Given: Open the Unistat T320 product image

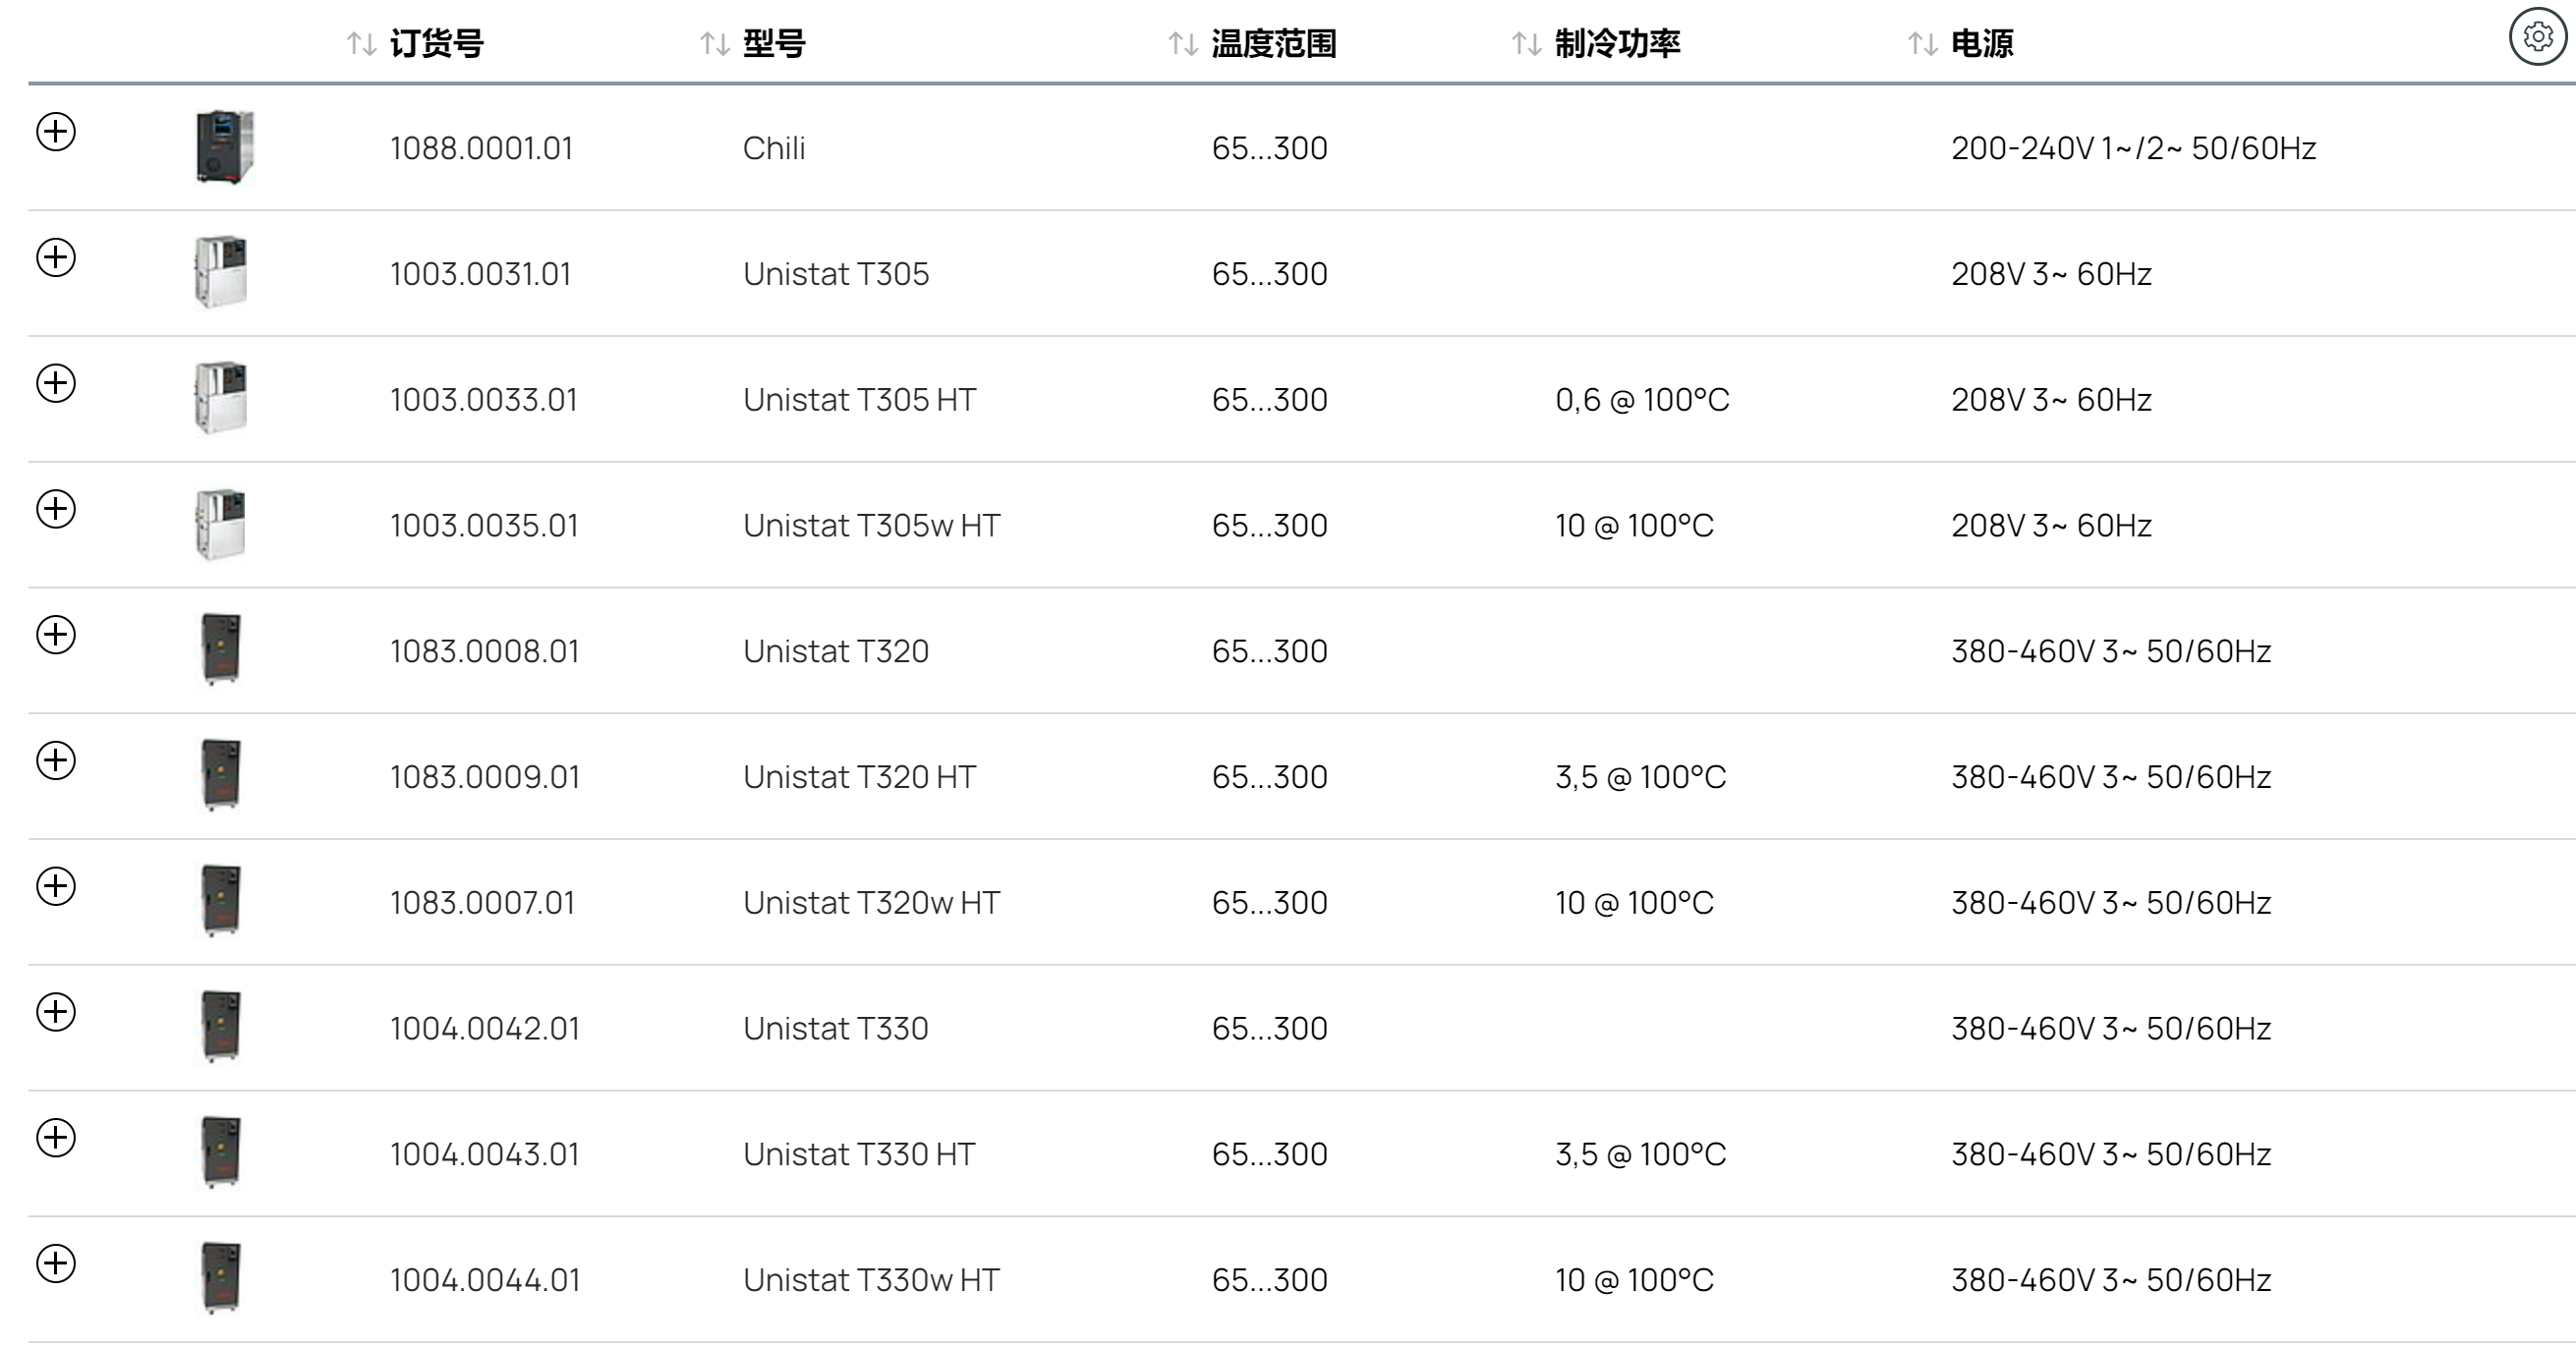Looking at the screenshot, I should click(221, 650).
